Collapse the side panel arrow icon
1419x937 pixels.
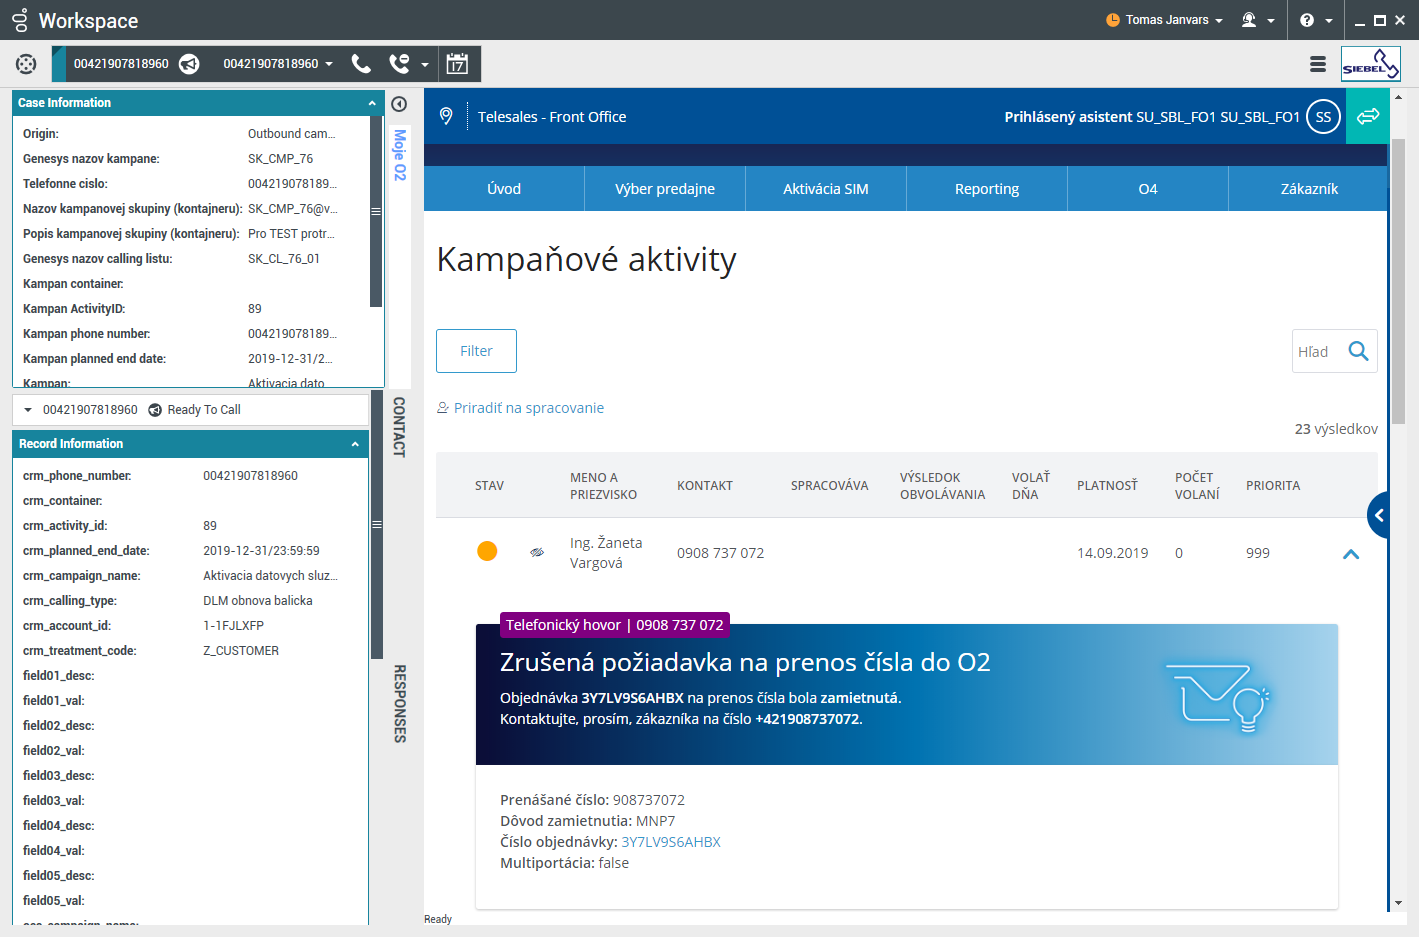tap(399, 104)
